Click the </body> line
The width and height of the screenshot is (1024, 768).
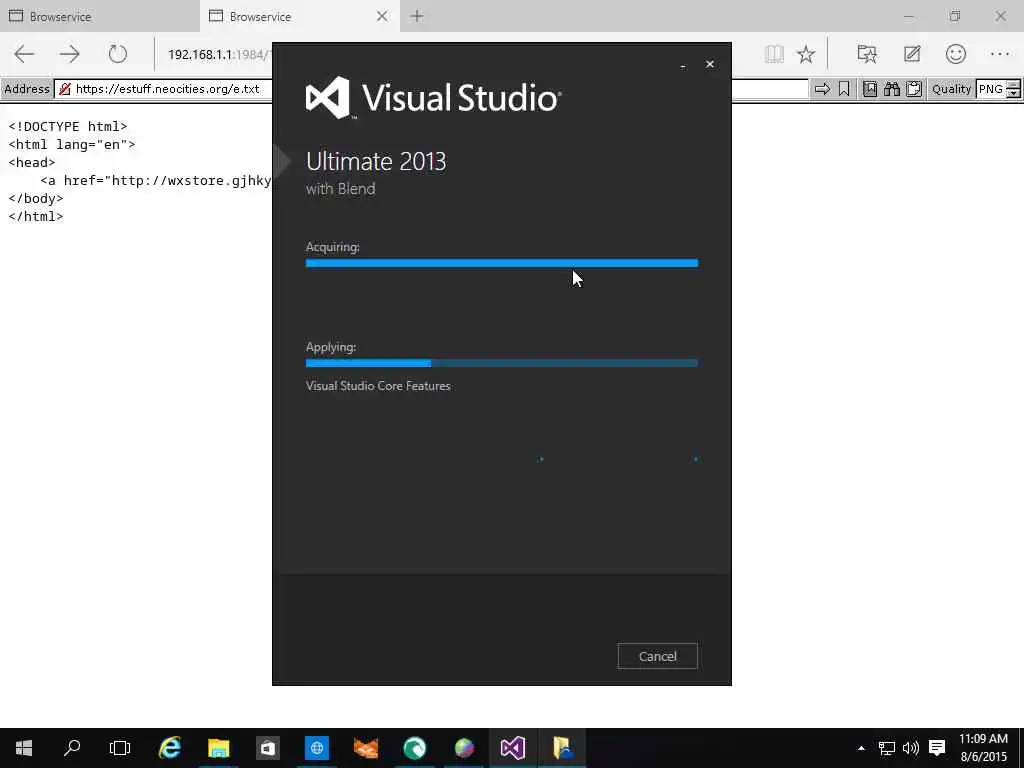(36, 198)
